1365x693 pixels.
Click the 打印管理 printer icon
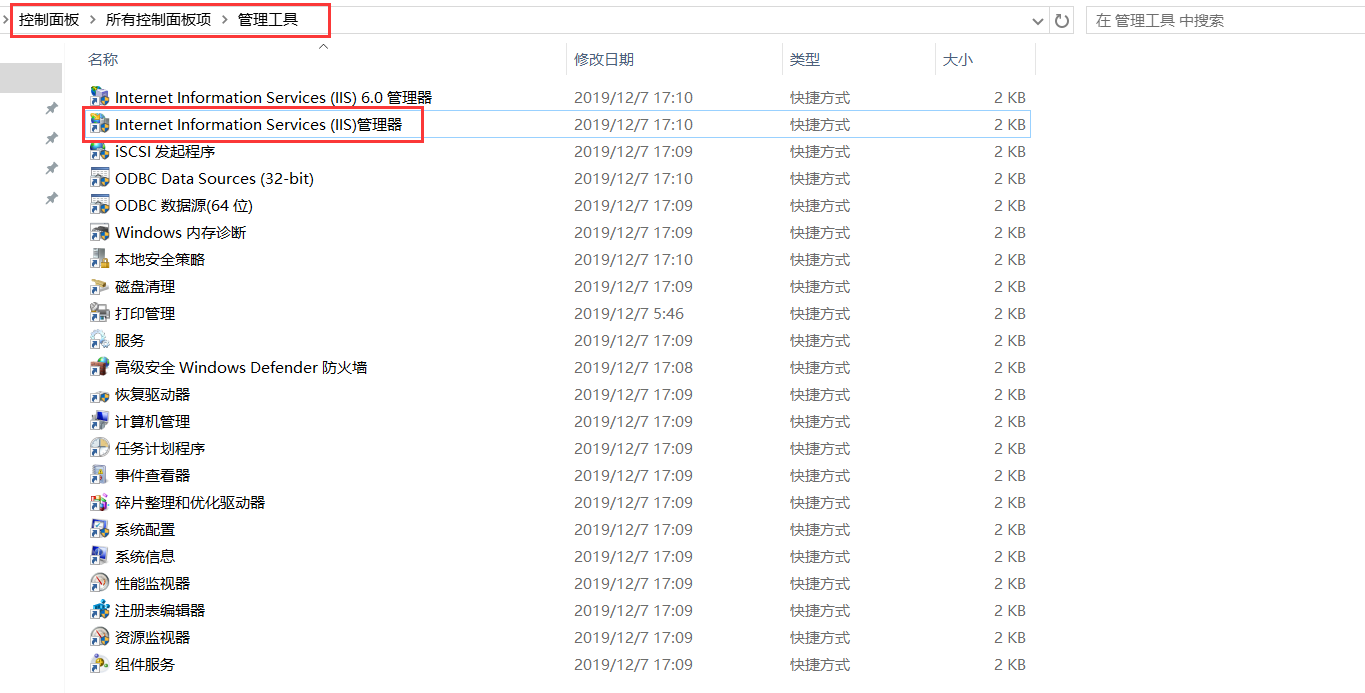[x=99, y=313]
